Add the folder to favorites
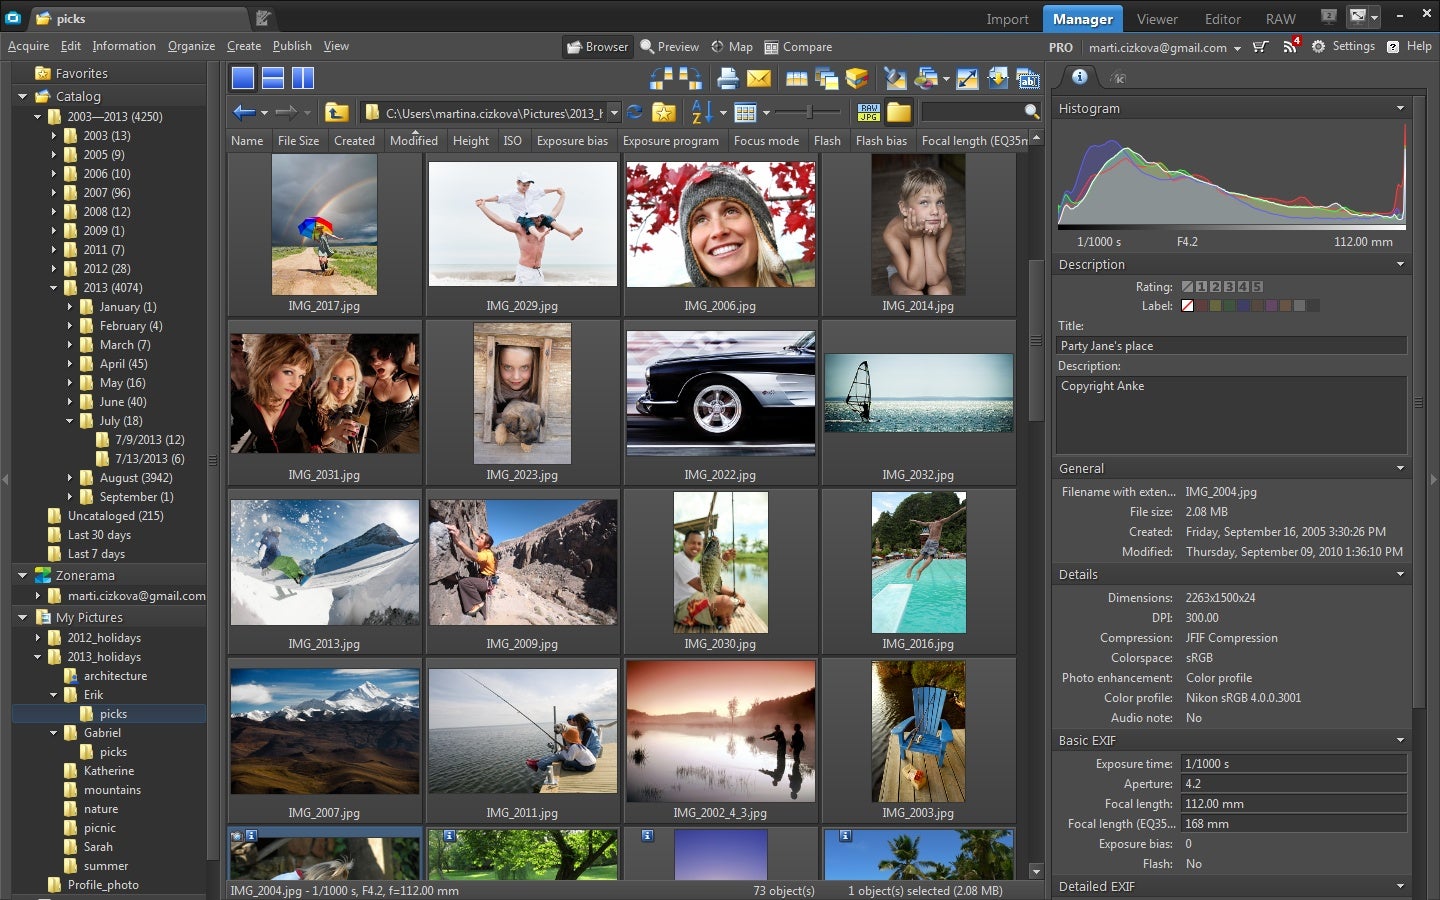Image resolution: width=1440 pixels, height=900 pixels. (x=663, y=112)
